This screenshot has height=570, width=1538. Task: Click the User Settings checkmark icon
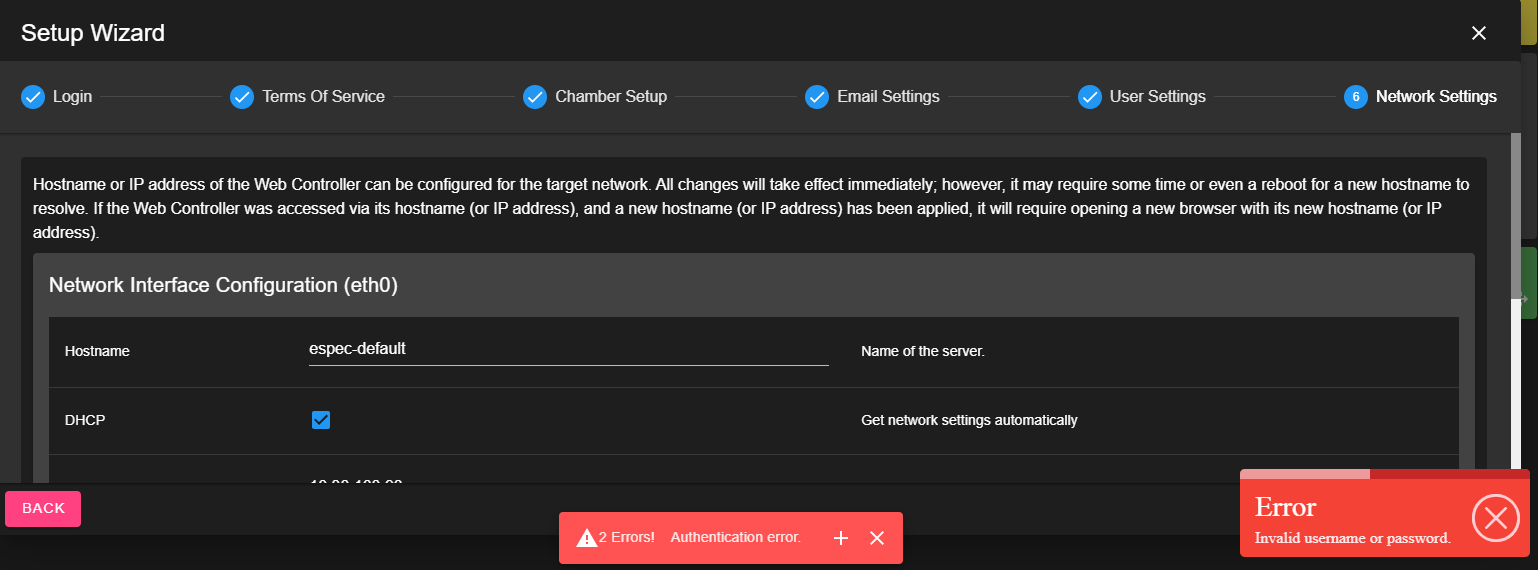(x=1090, y=97)
